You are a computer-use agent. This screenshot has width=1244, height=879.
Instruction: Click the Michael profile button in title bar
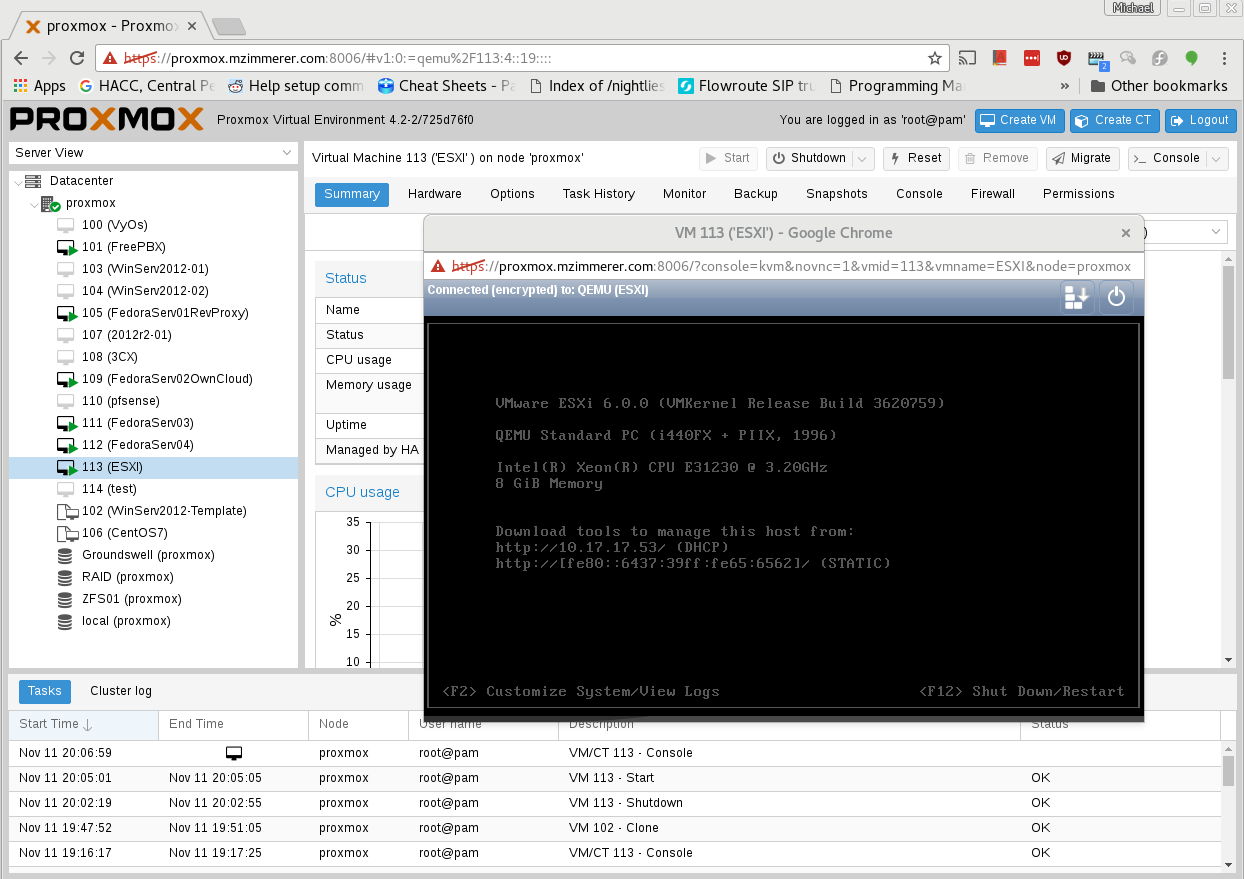point(1131,8)
